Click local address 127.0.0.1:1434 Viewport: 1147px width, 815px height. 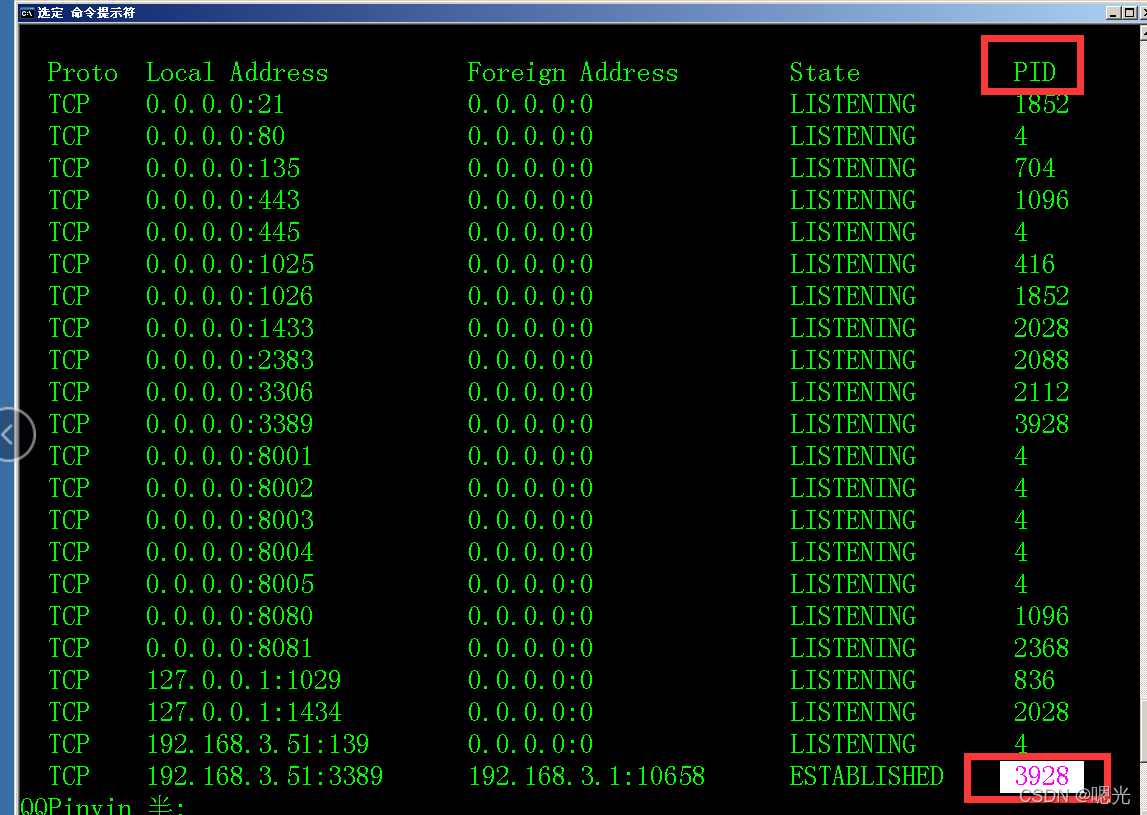[x=244, y=712]
